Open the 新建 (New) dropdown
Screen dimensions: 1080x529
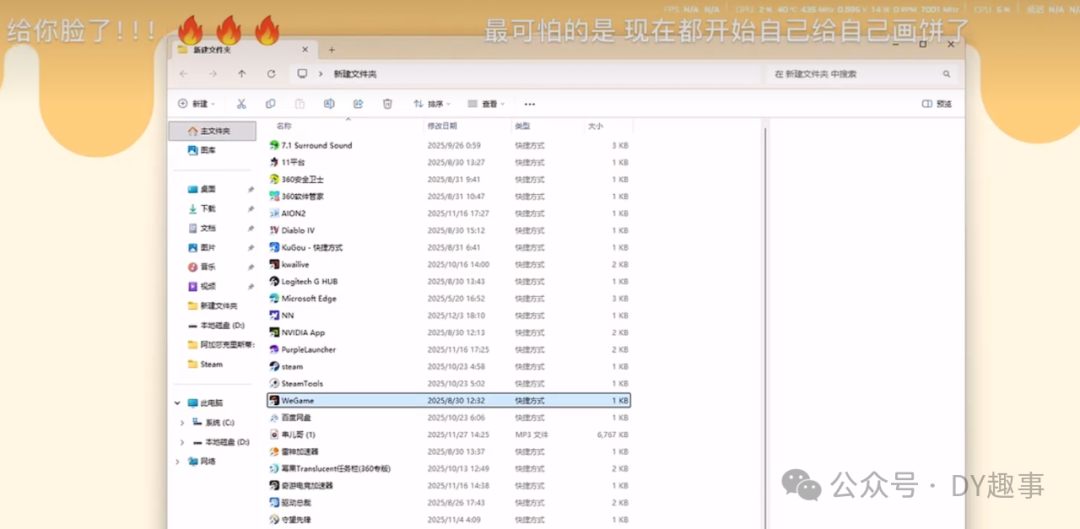(197, 104)
